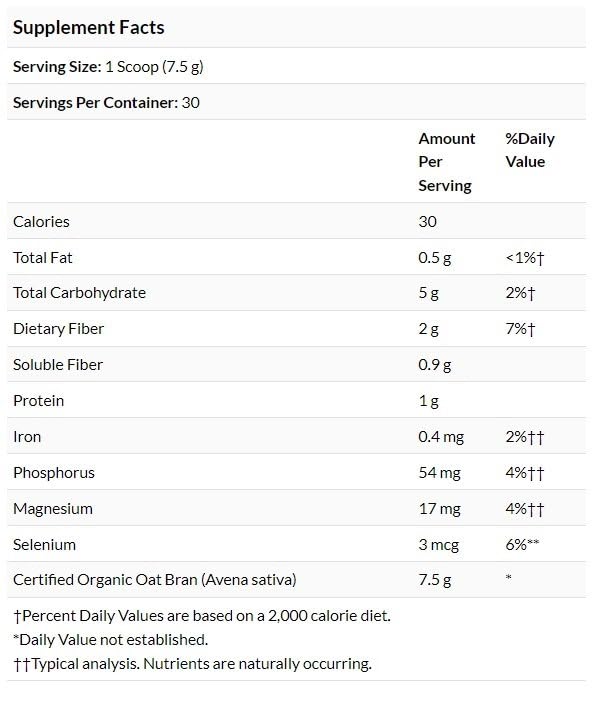Click the Servings Per Container row
This screenshot has height=715, width=612.
click(x=106, y=102)
